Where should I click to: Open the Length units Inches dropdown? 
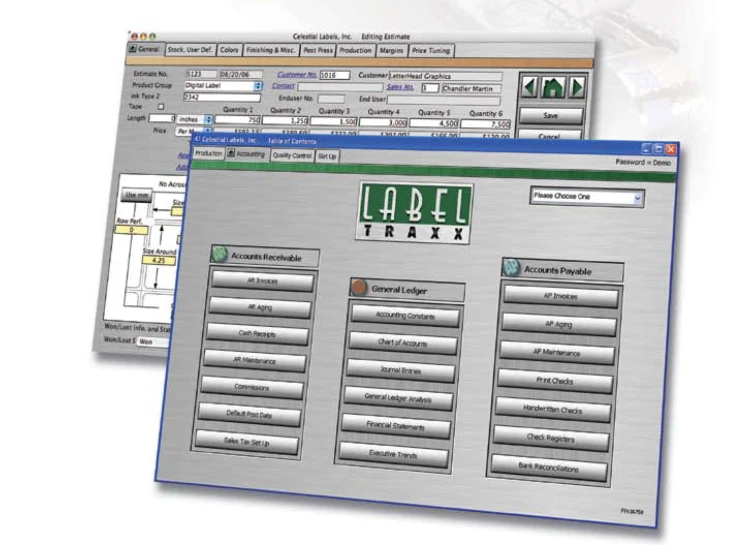tap(194, 119)
